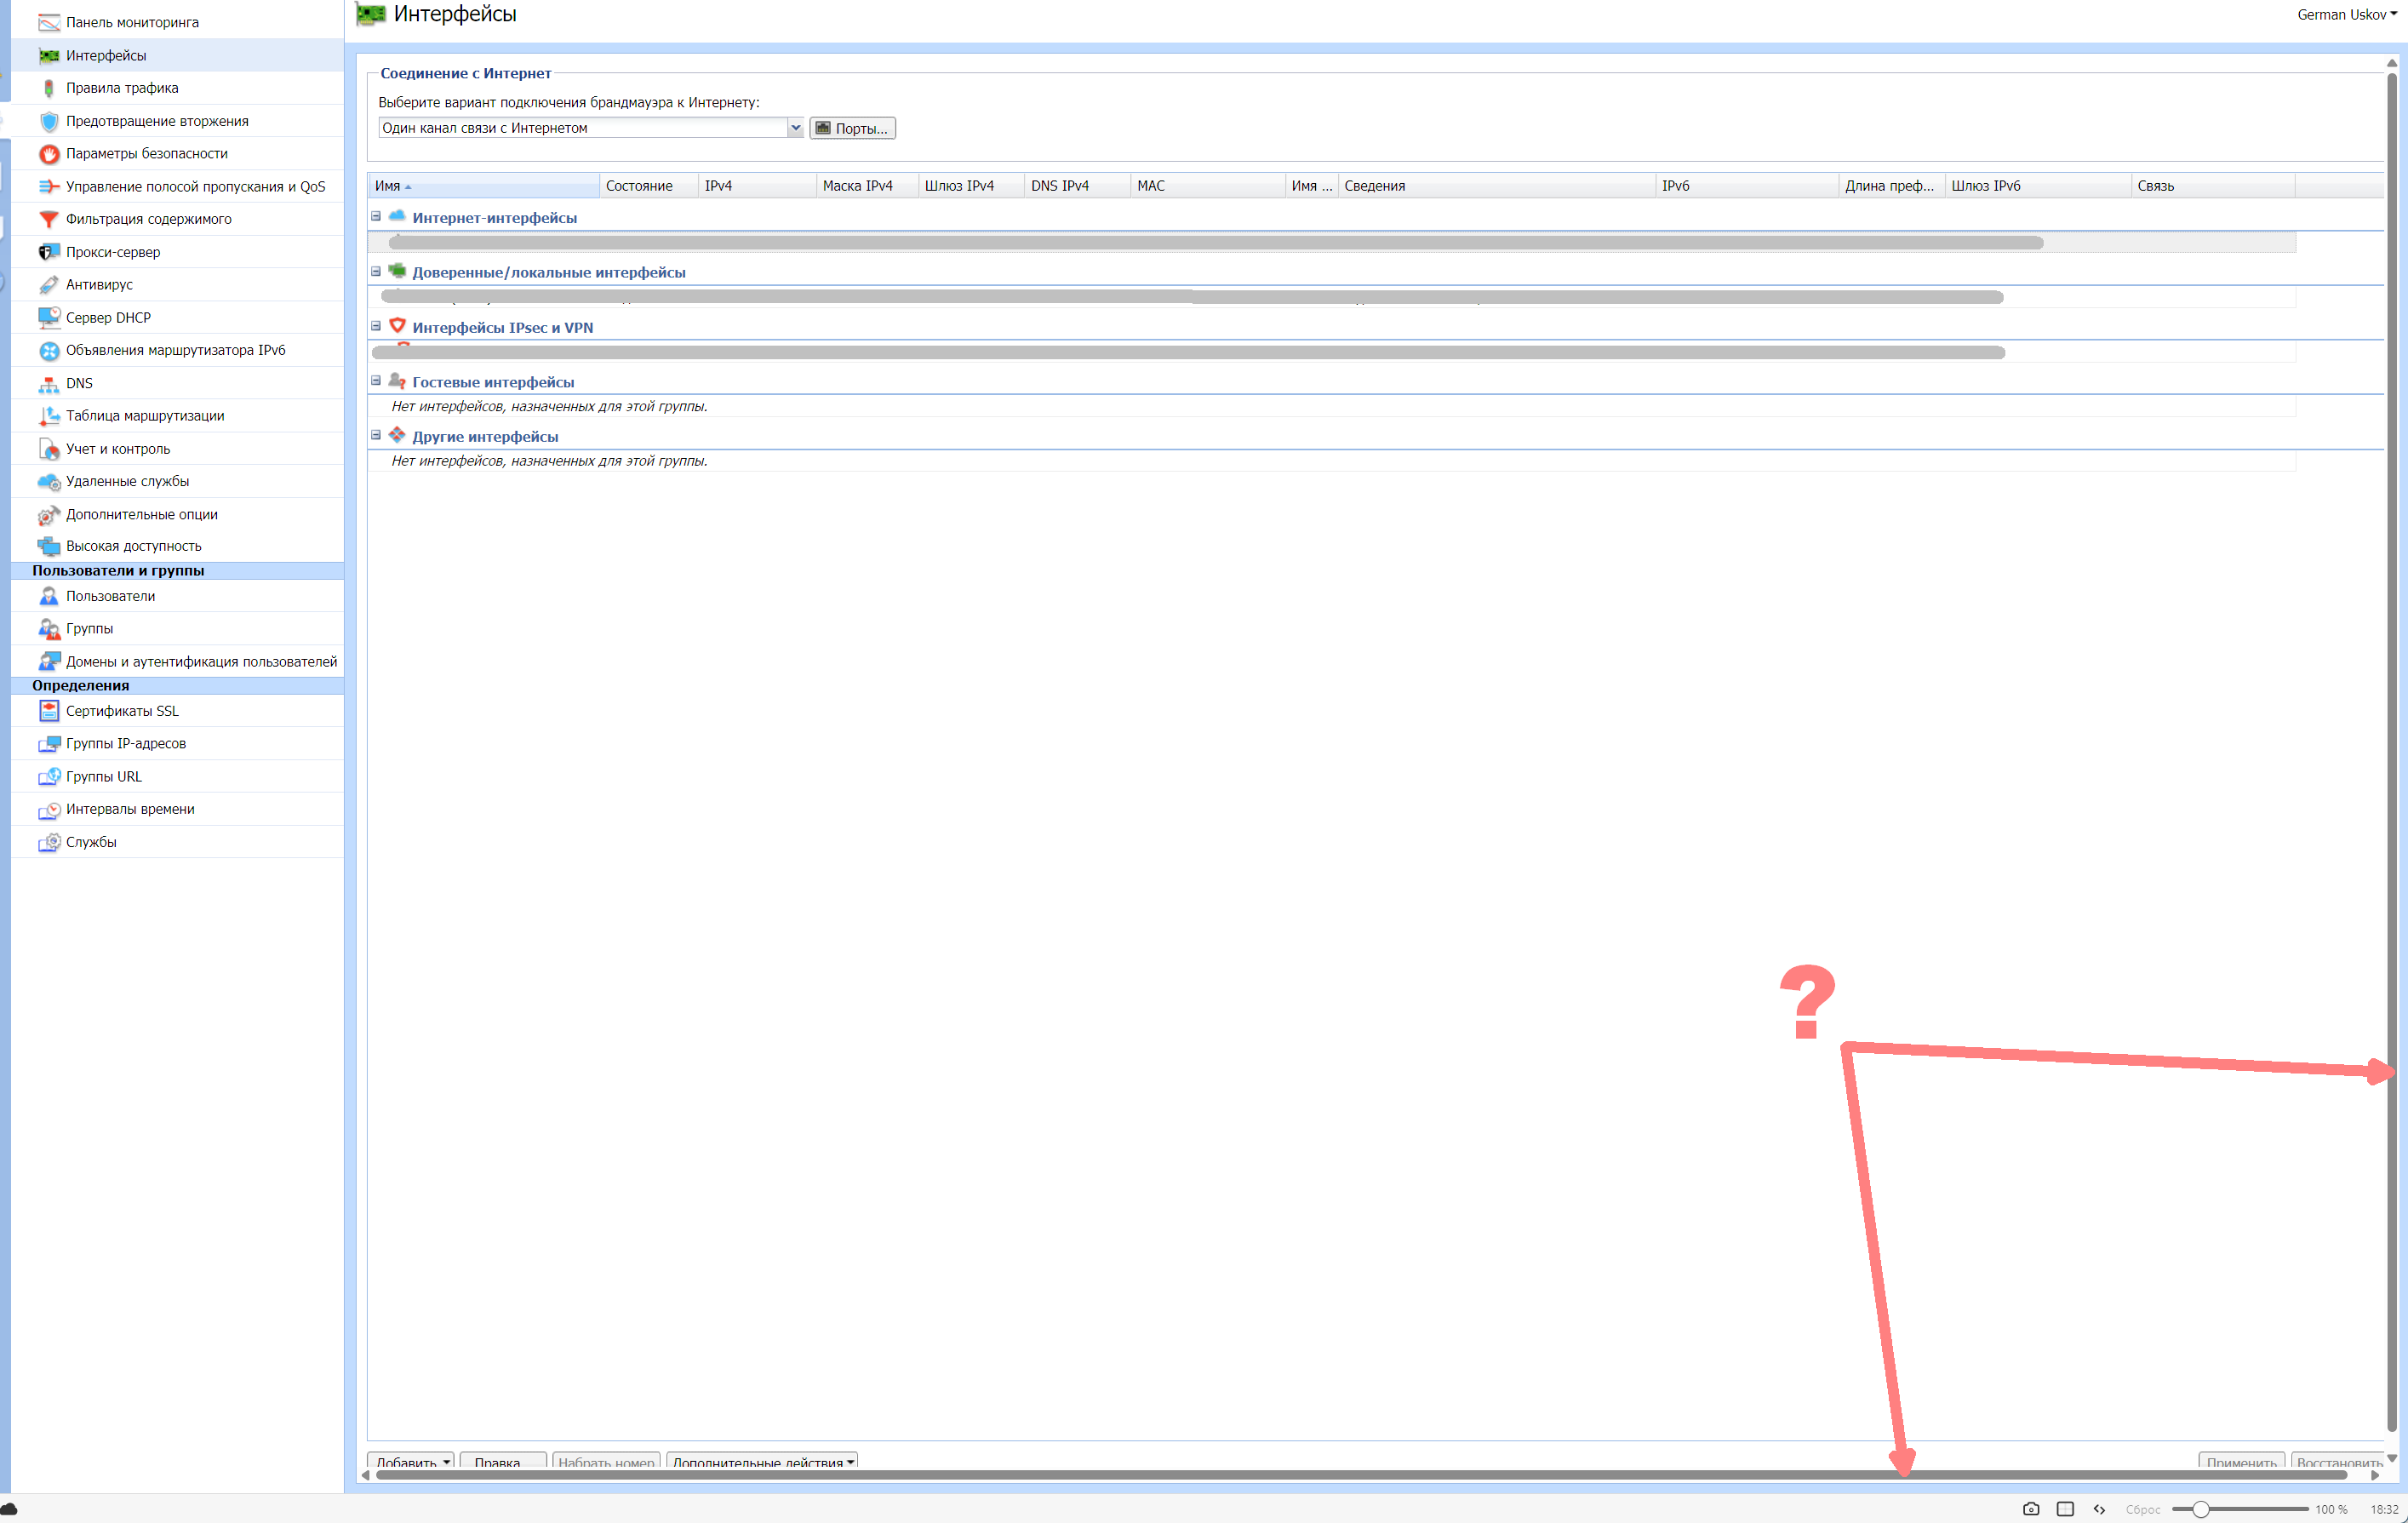Collapse the Гостевые интерфейсы group
Screen dimensions: 2408x1523
tap(376, 381)
